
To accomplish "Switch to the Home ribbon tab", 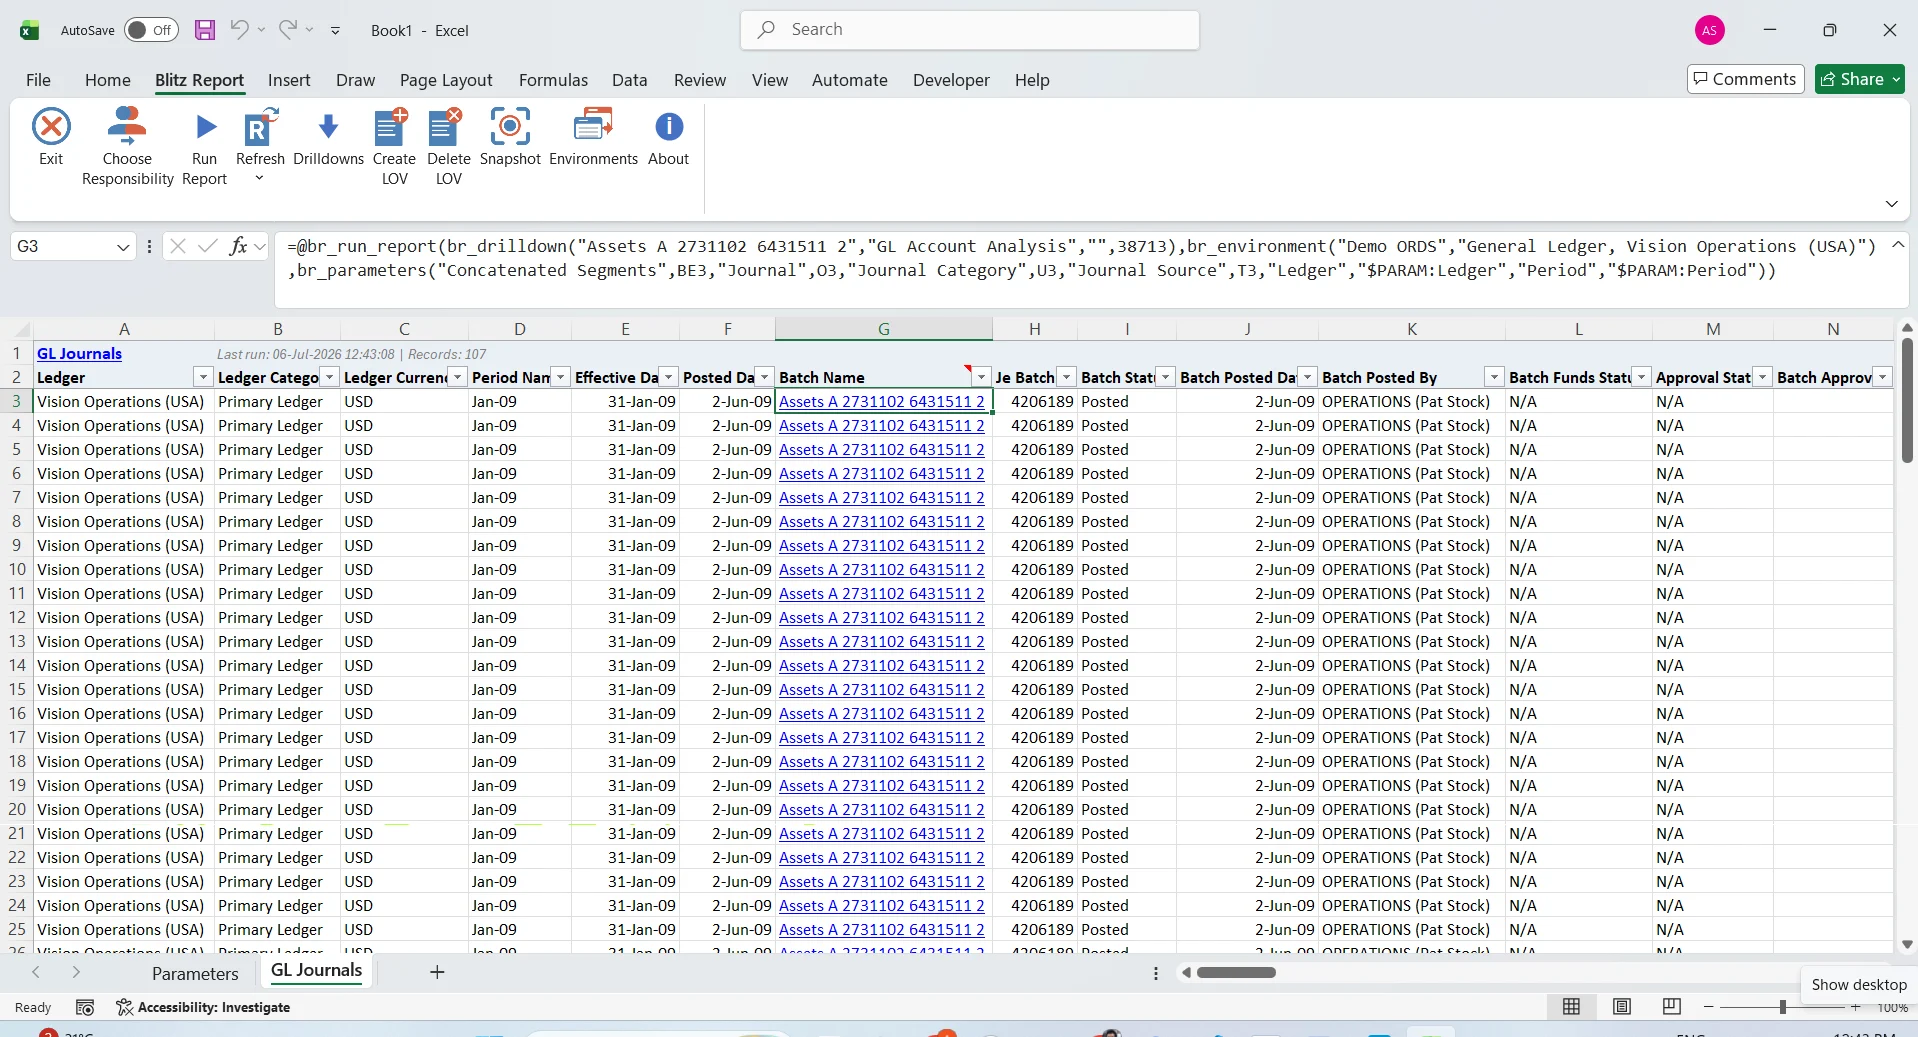I will click(108, 80).
